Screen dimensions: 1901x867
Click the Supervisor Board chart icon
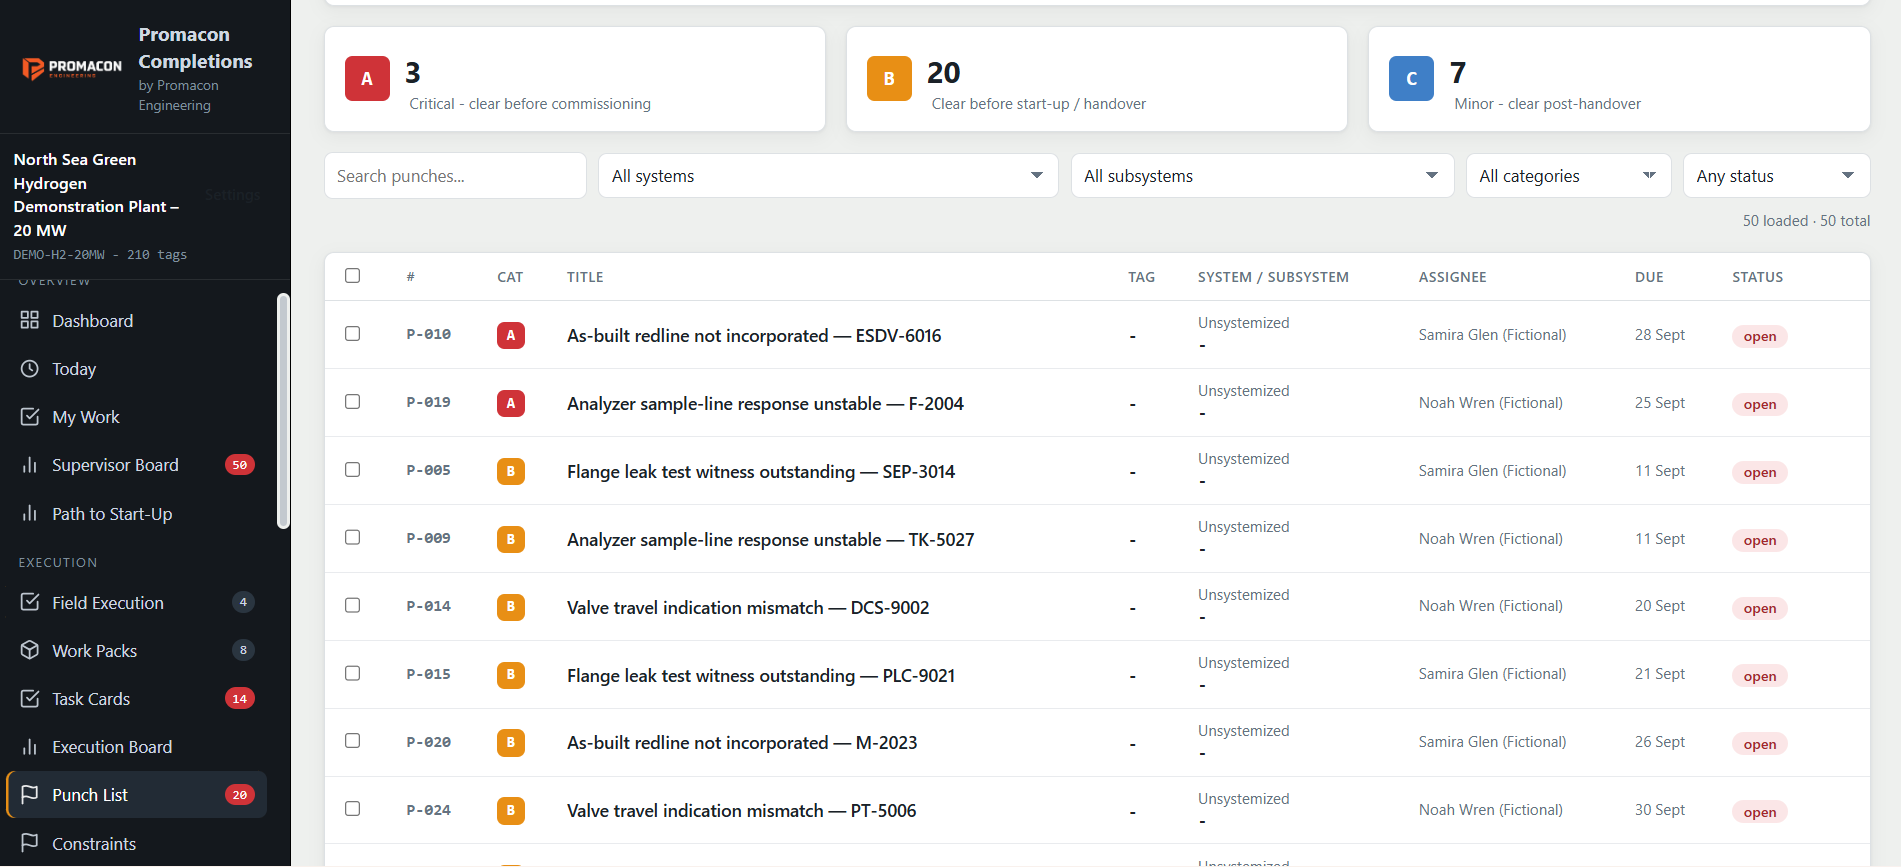(x=30, y=465)
